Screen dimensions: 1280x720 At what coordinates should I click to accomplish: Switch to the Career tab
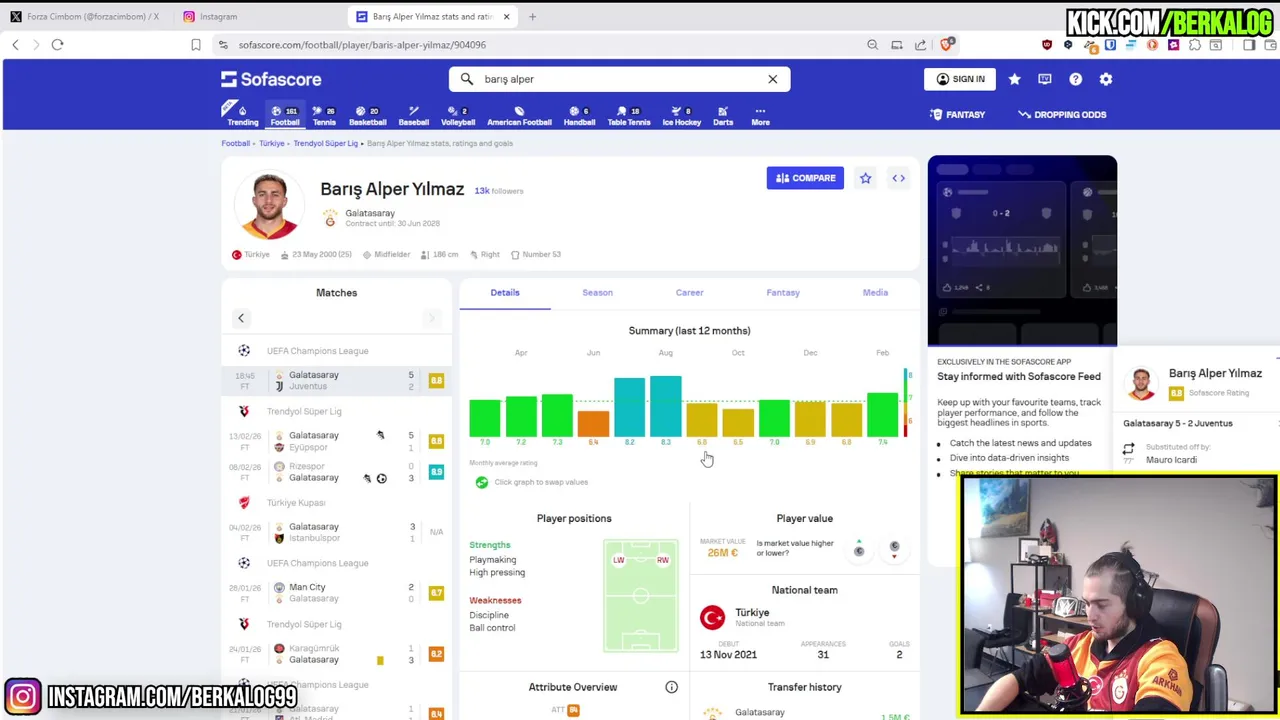pos(689,293)
